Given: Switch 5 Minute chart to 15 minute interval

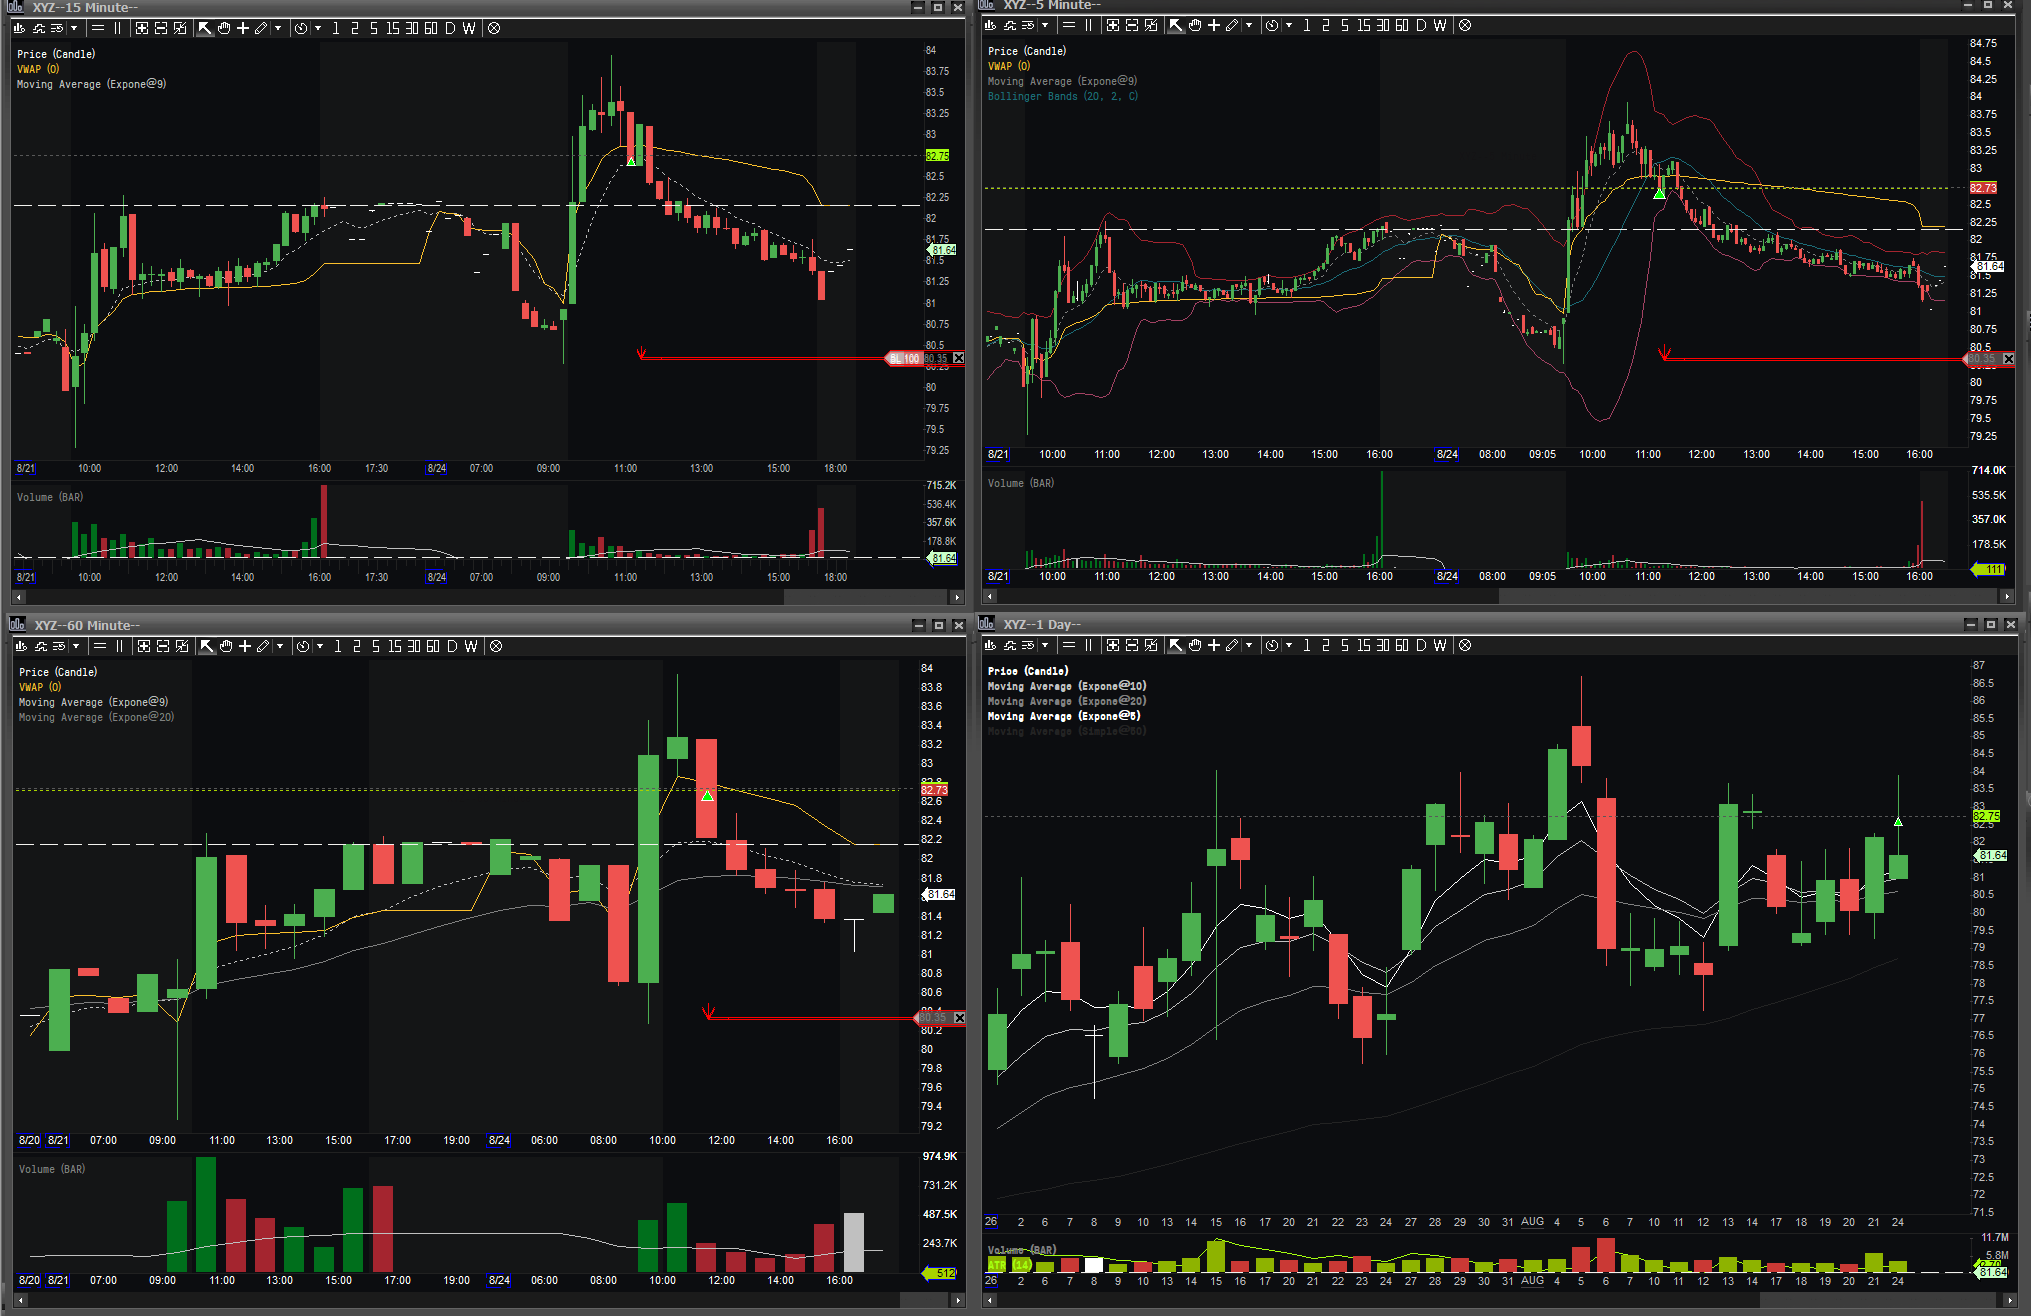Looking at the screenshot, I should pyautogui.click(x=1364, y=25).
